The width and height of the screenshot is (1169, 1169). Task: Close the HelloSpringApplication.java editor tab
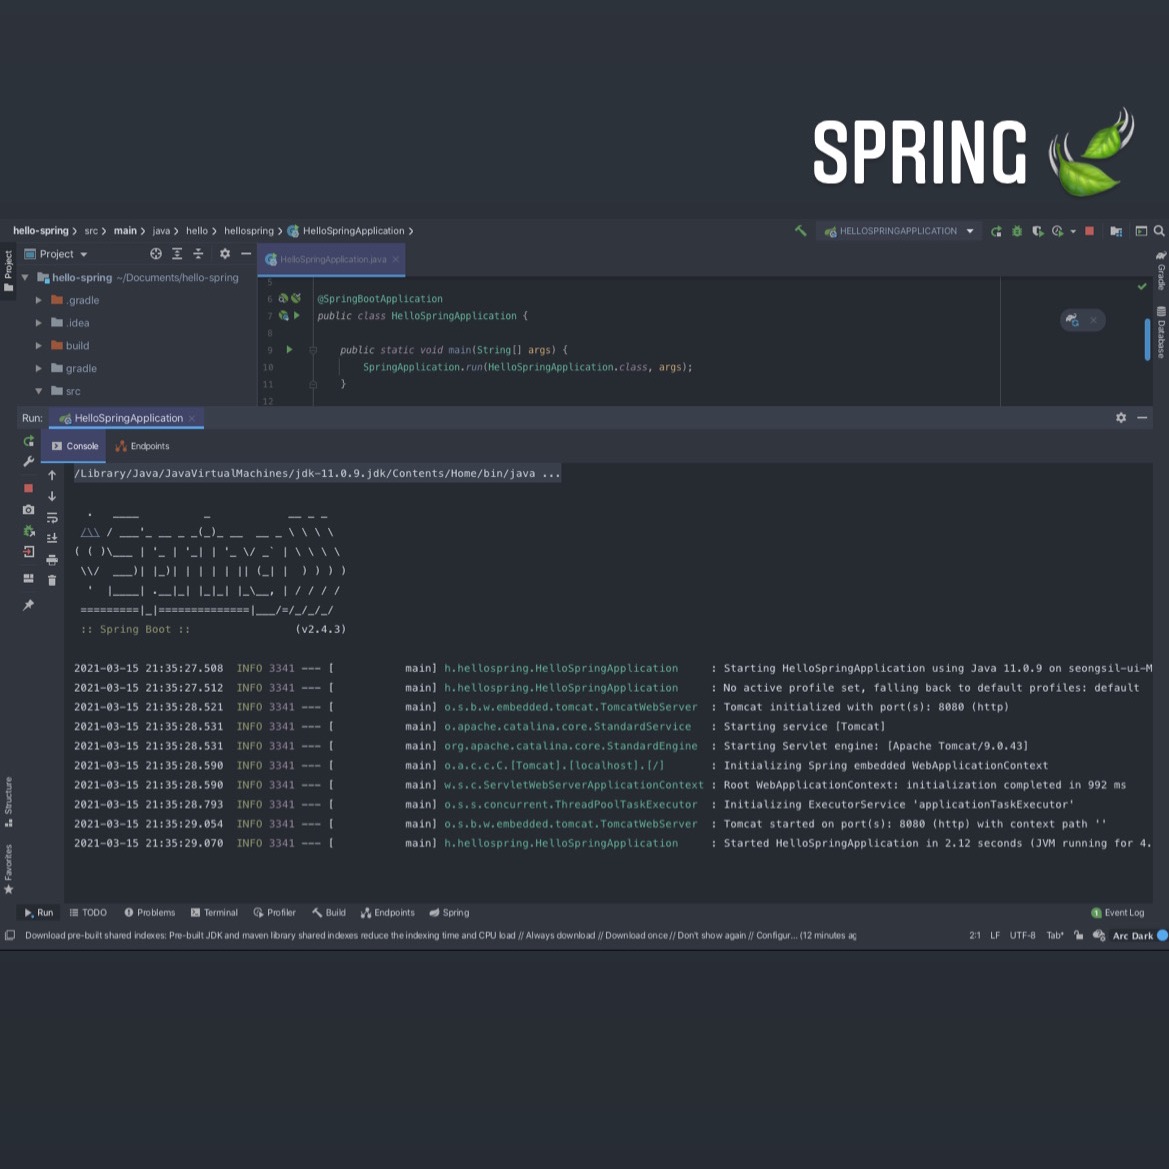396,259
